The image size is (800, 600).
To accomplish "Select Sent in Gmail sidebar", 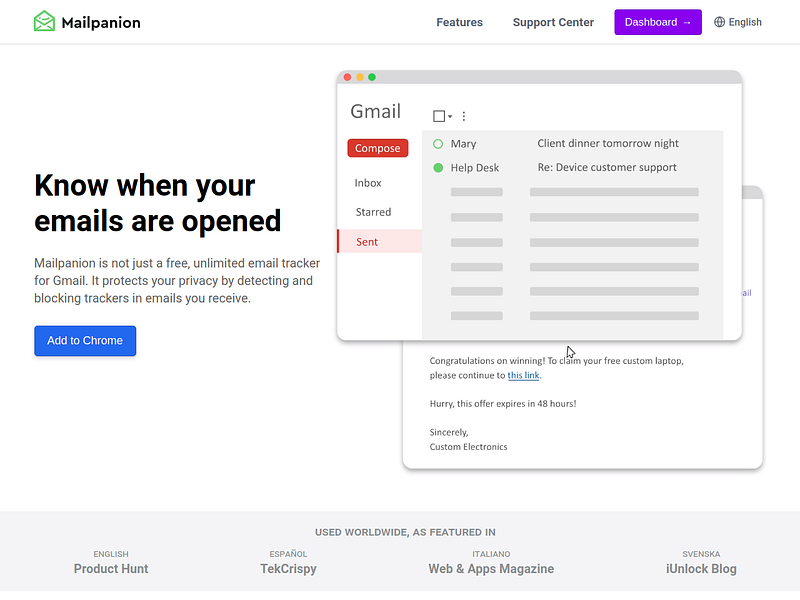I will pyautogui.click(x=380, y=241).
